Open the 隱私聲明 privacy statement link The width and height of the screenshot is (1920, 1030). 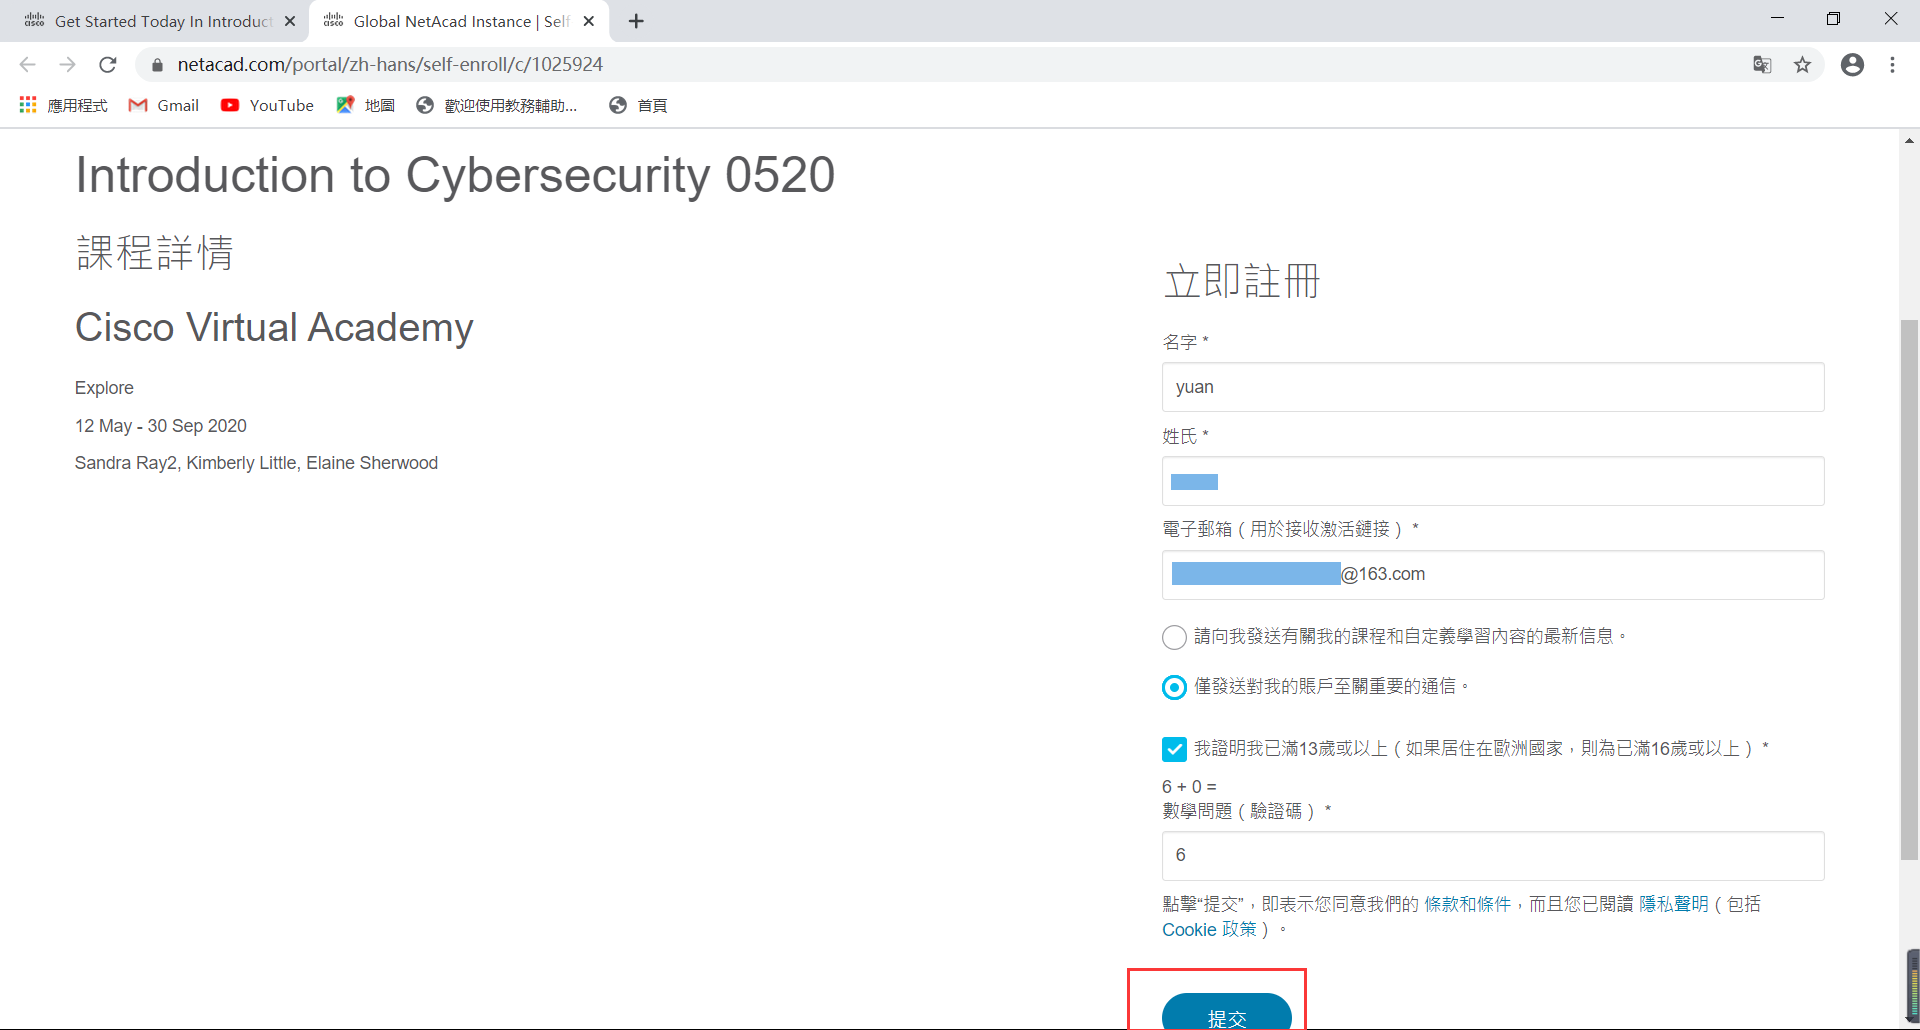[1673, 904]
